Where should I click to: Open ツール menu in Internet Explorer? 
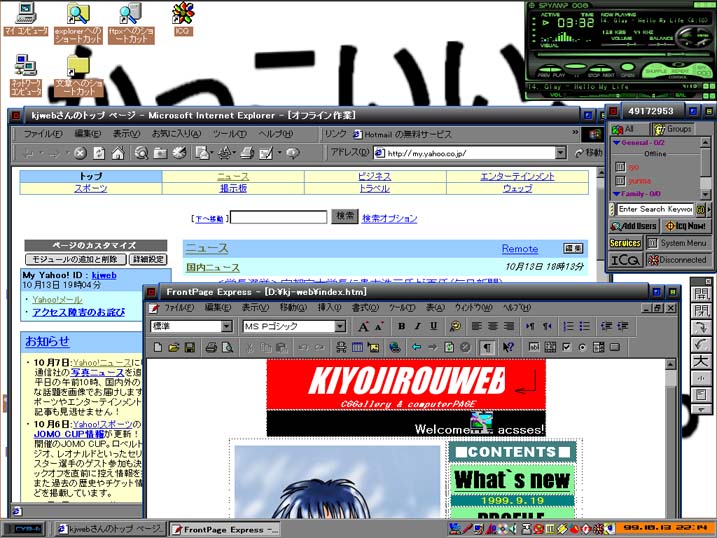click(x=230, y=134)
